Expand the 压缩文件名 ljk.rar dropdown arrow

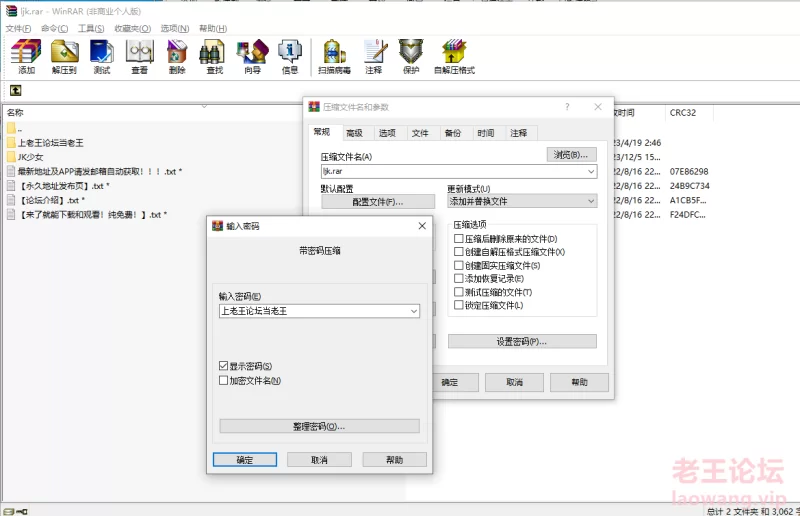(591, 171)
